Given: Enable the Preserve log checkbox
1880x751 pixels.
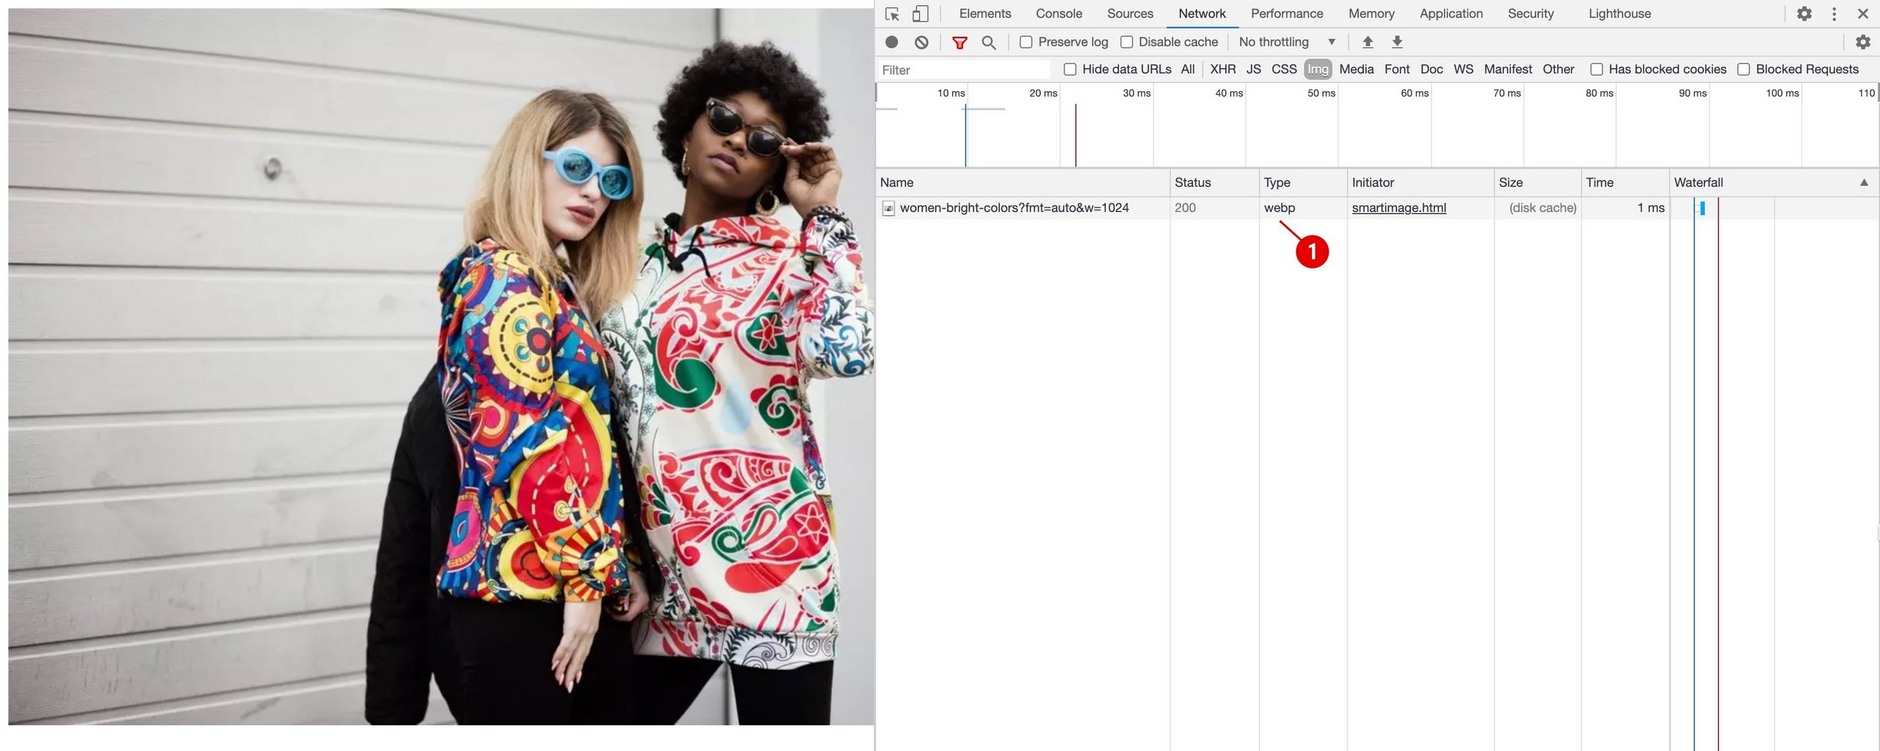Looking at the screenshot, I should click(1026, 42).
